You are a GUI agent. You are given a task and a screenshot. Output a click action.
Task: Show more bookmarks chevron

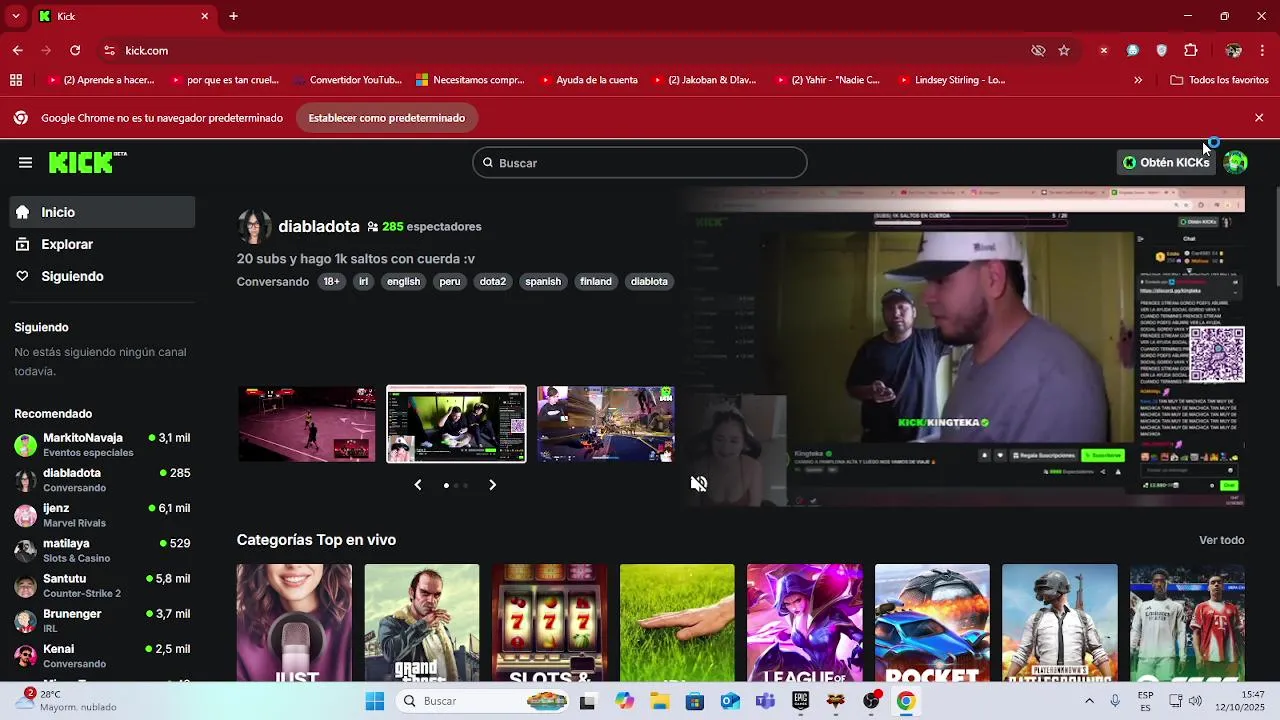point(1138,80)
